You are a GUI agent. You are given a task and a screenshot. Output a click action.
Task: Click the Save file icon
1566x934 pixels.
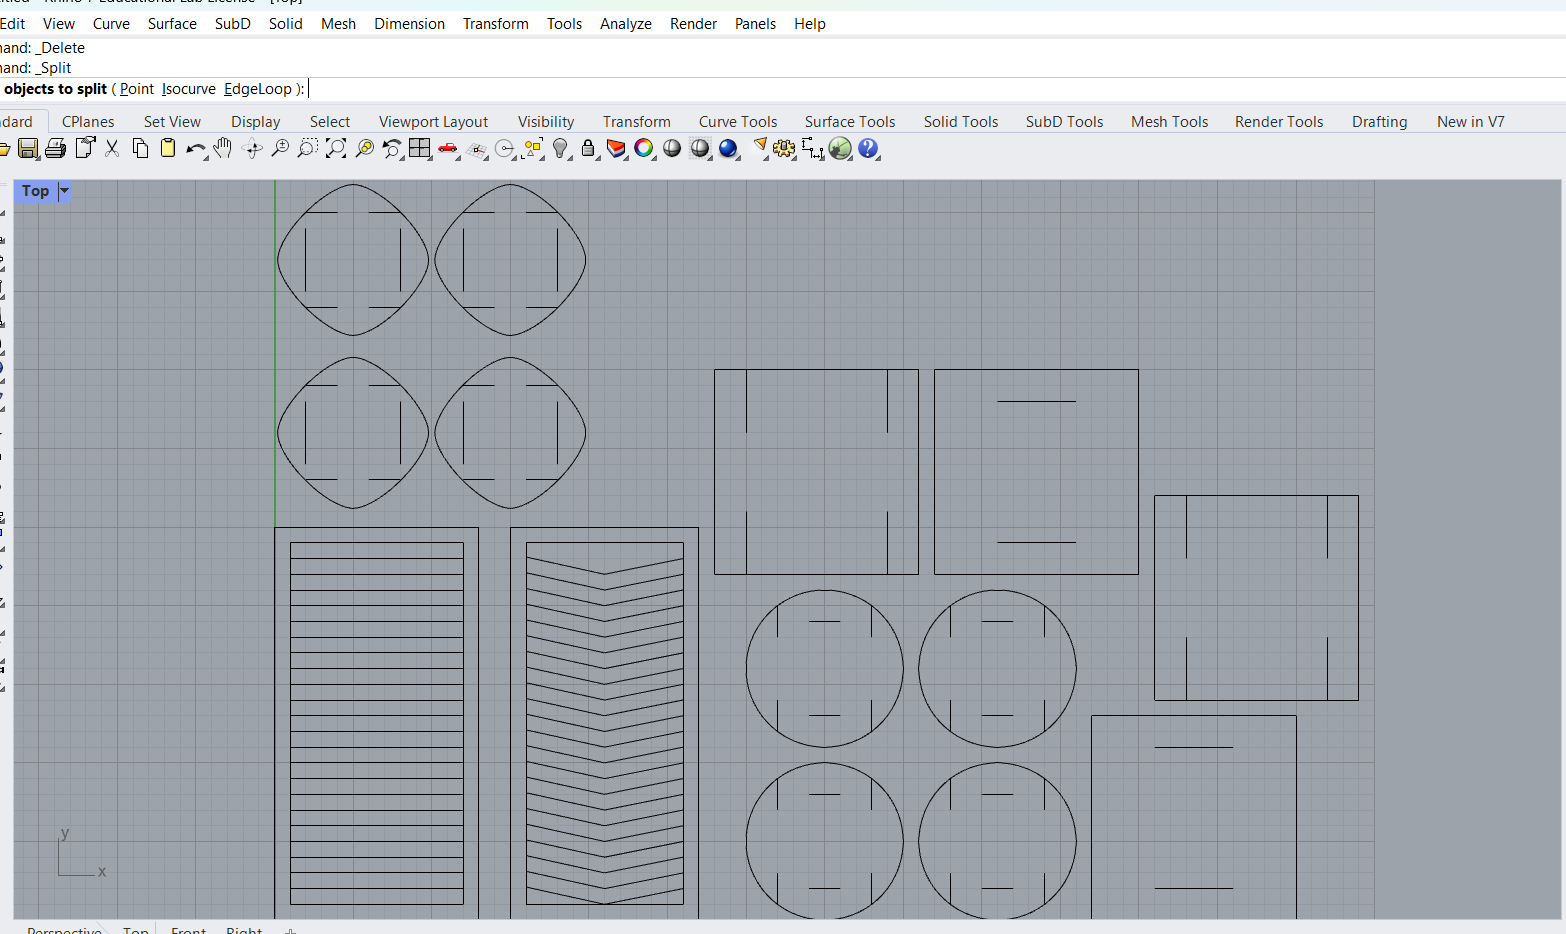(x=28, y=149)
